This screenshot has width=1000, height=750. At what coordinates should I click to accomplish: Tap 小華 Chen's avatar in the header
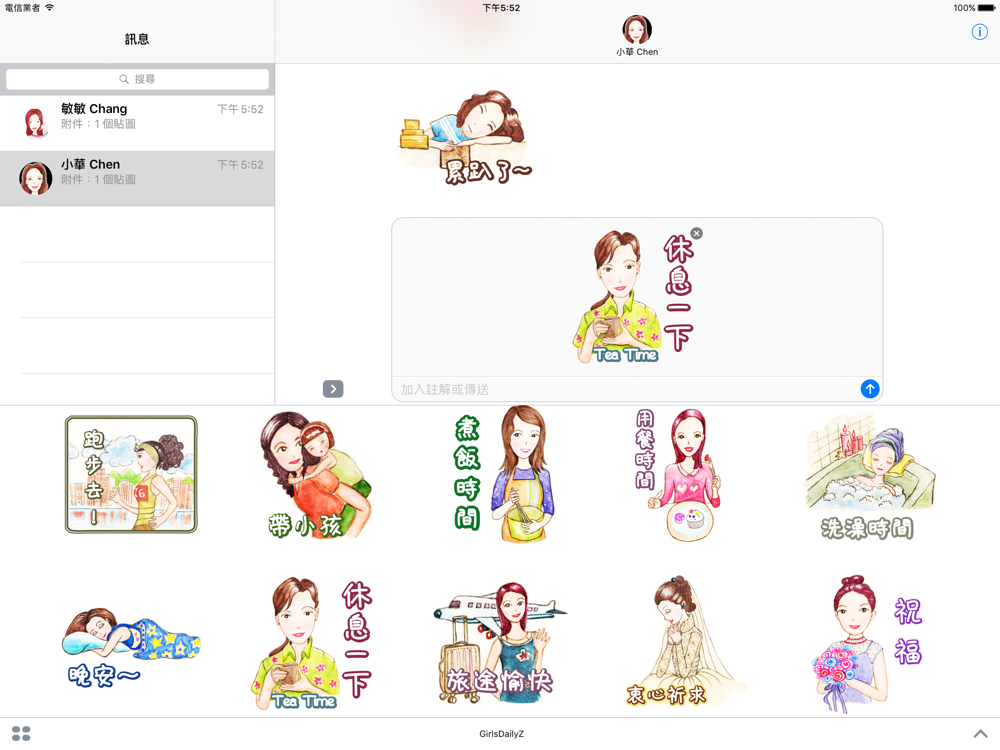click(x=636, y=29)
